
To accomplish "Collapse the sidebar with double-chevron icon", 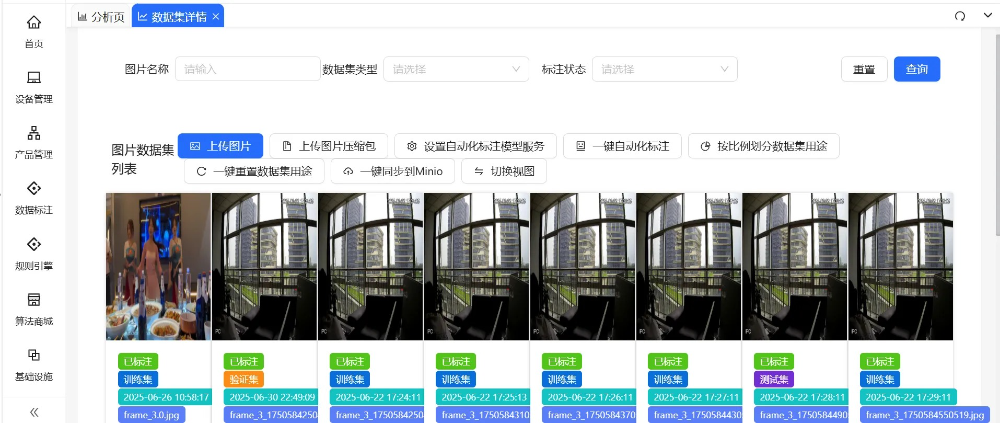I will click(x=34, y=412).
